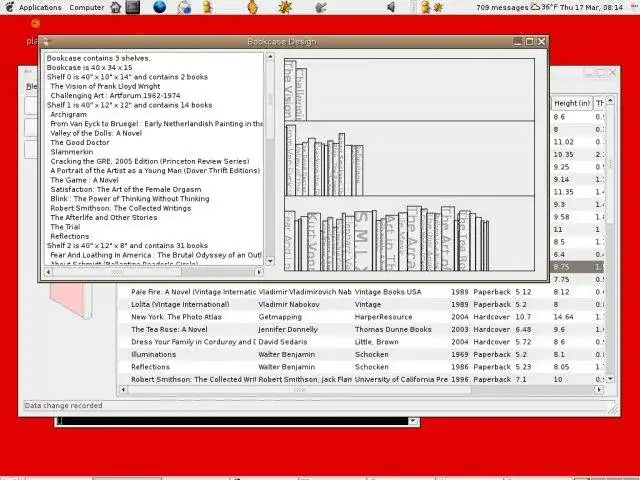Launch the terminal icon in top panel
640x480 pixels.
click(133, 7)
